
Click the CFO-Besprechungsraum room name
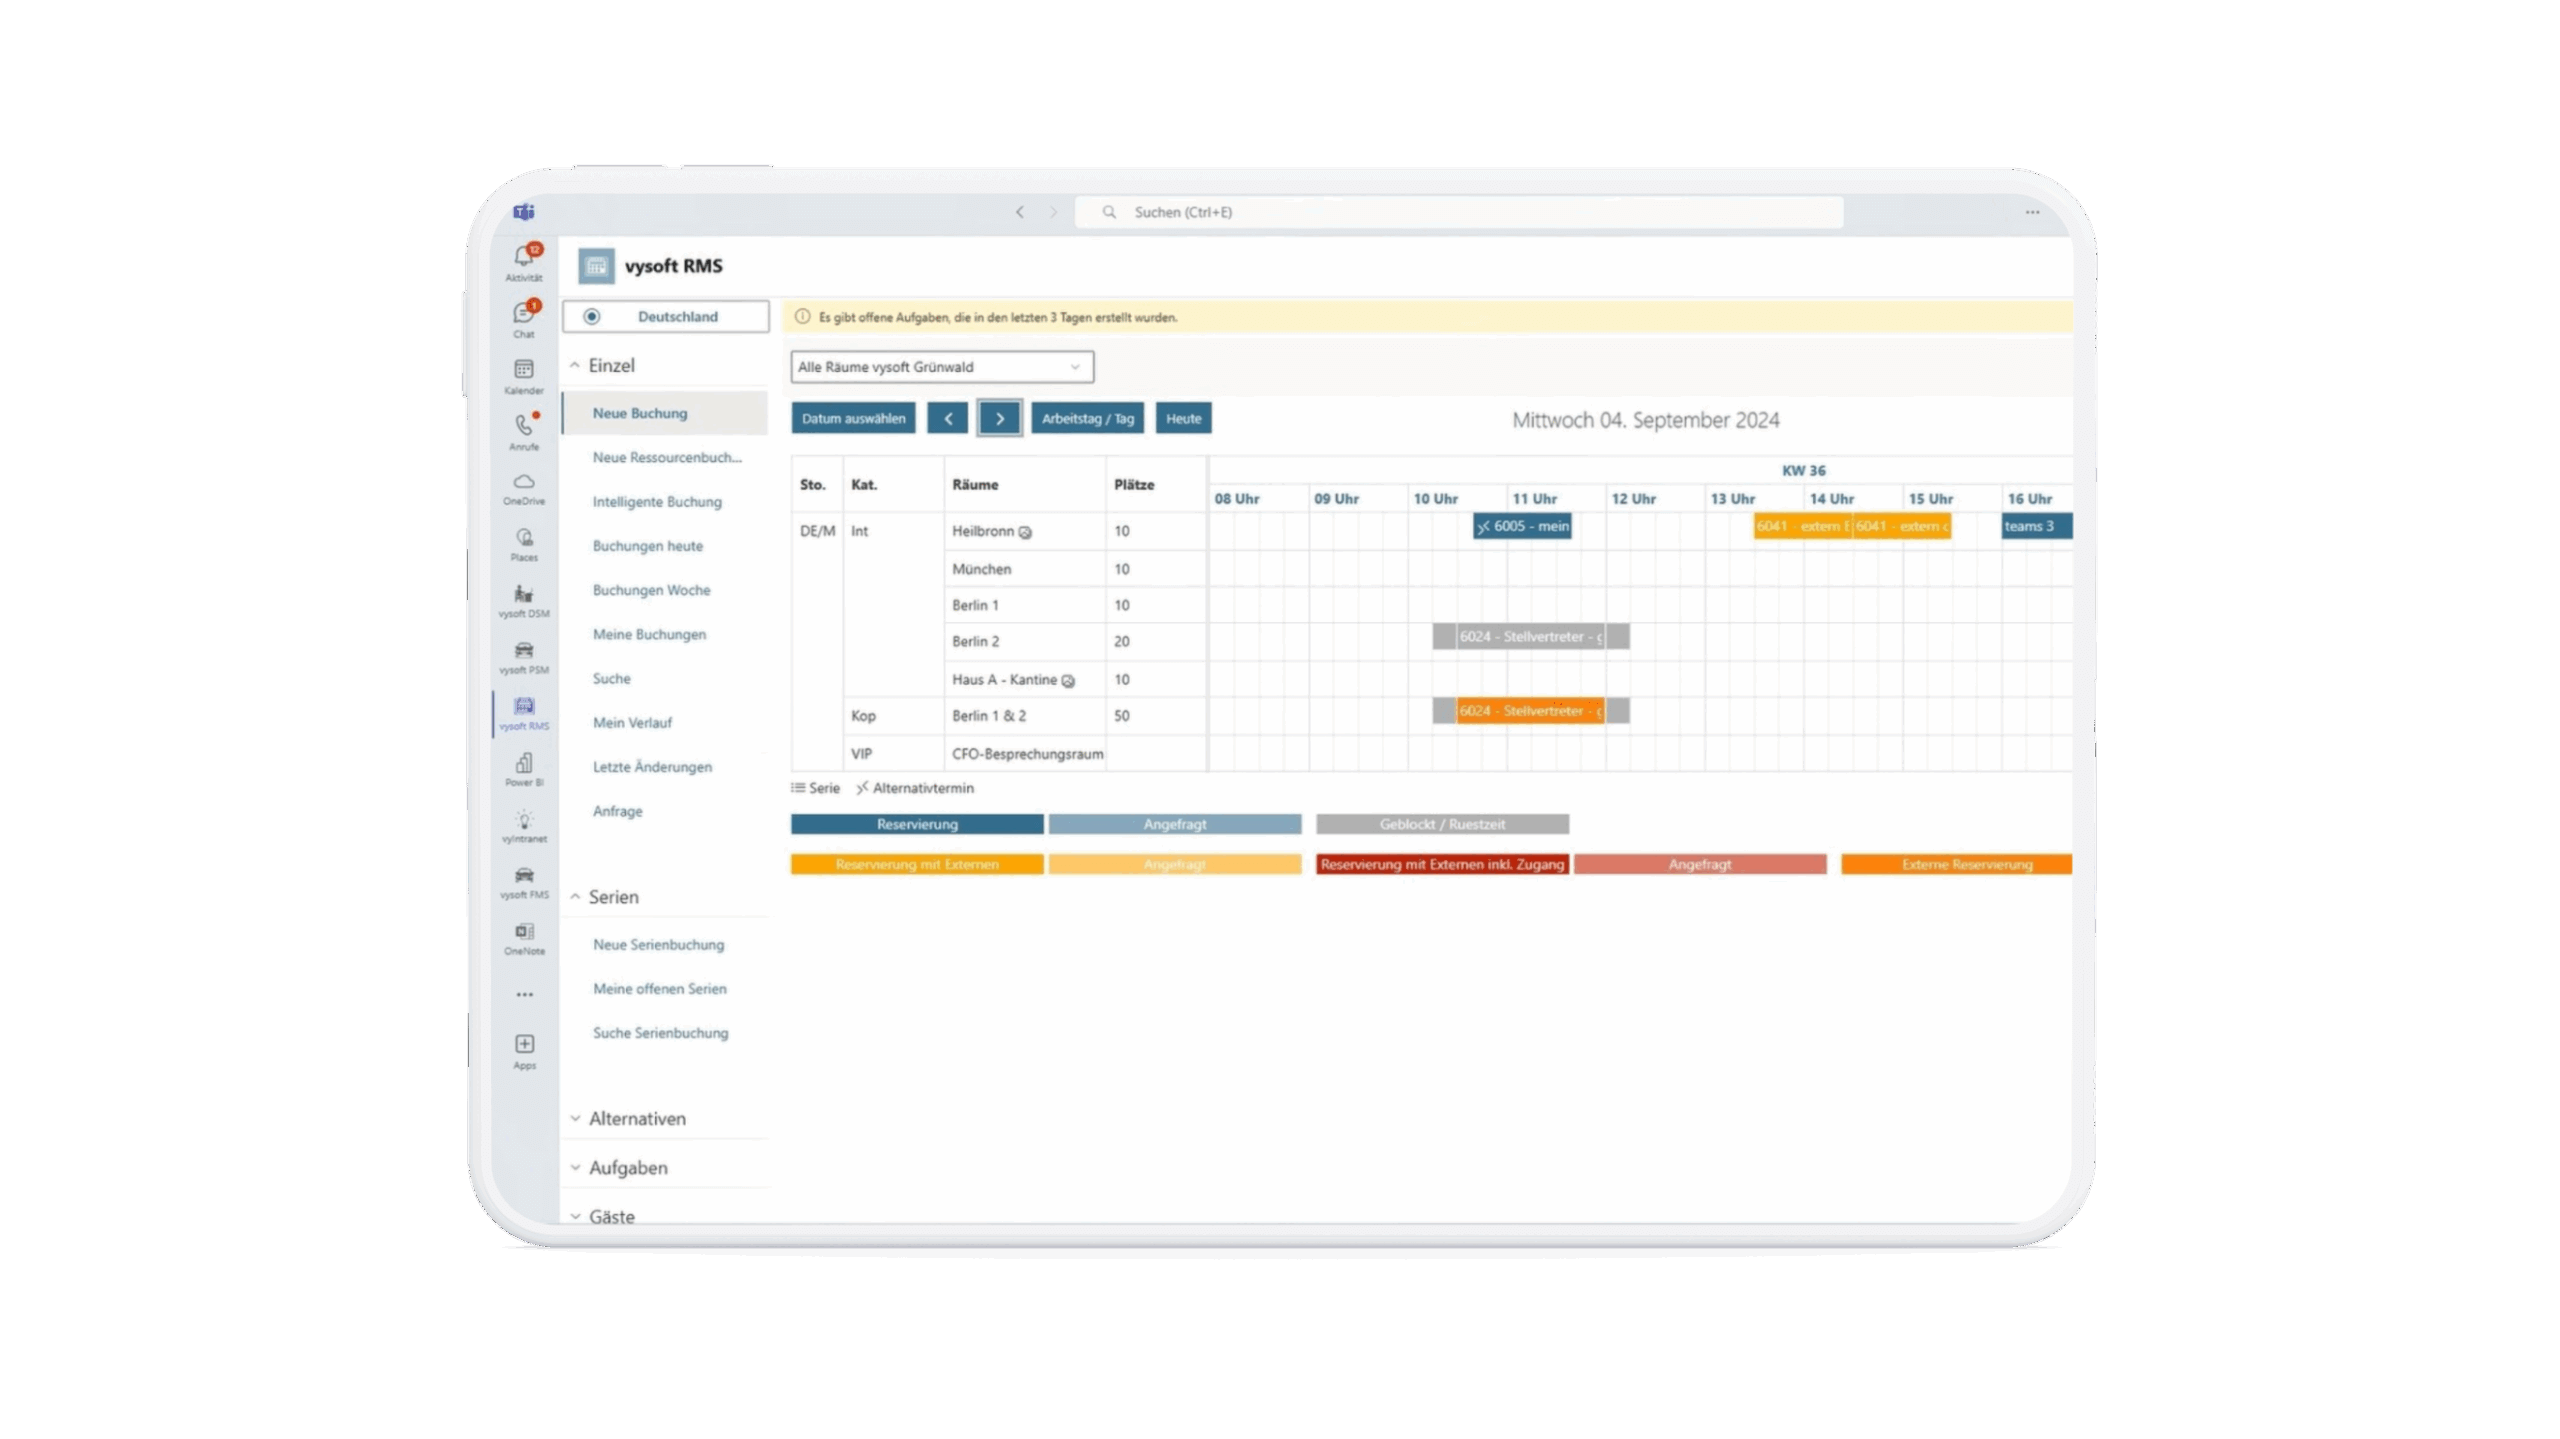point(1027,754)
